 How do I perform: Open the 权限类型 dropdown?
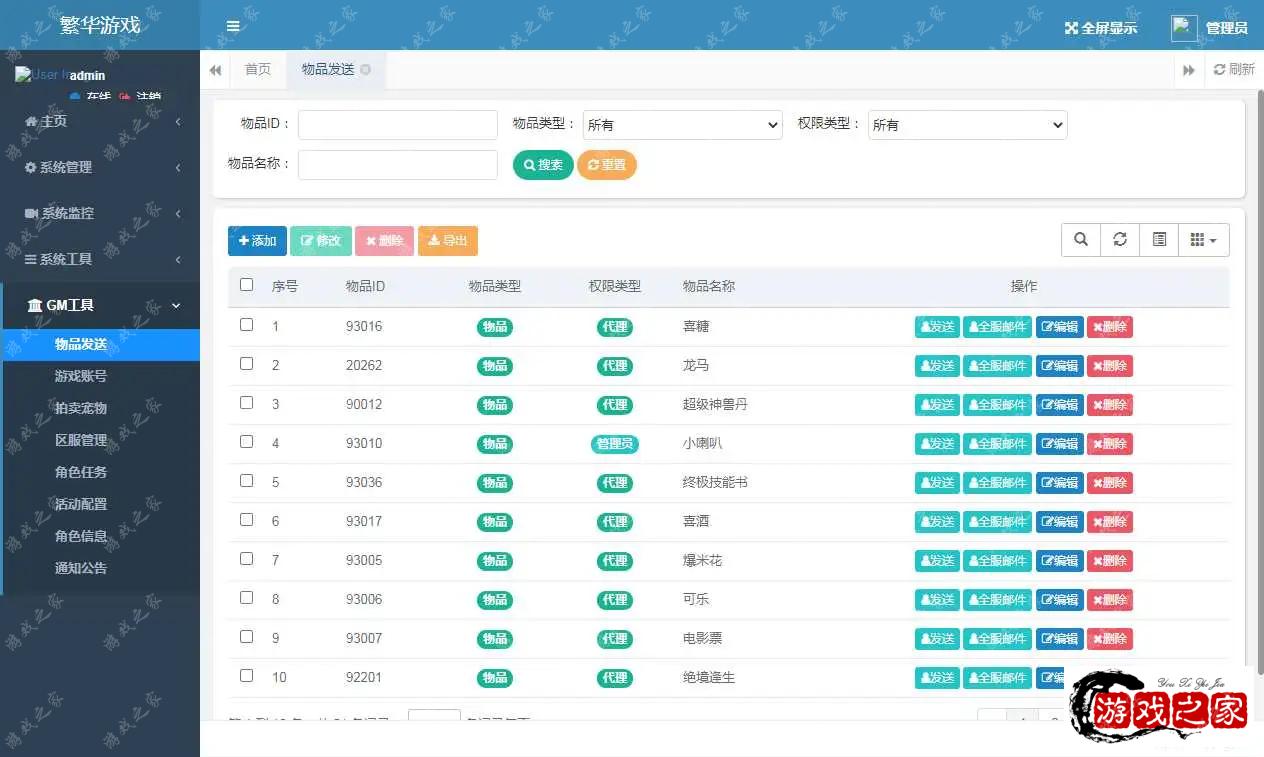click(x=967, y=125)
